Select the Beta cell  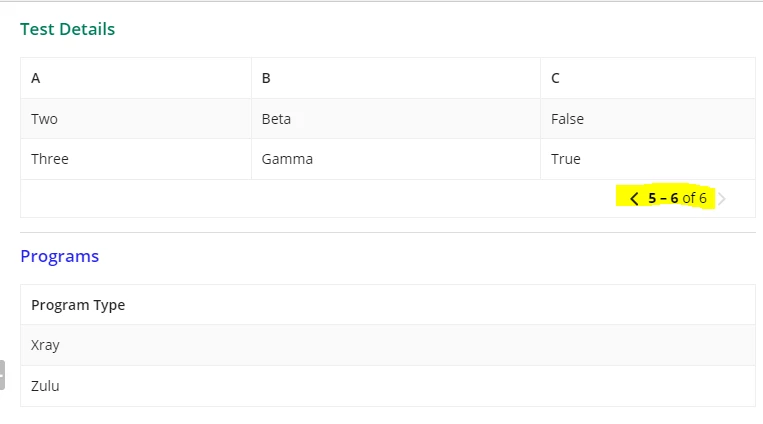coord(396,119)
